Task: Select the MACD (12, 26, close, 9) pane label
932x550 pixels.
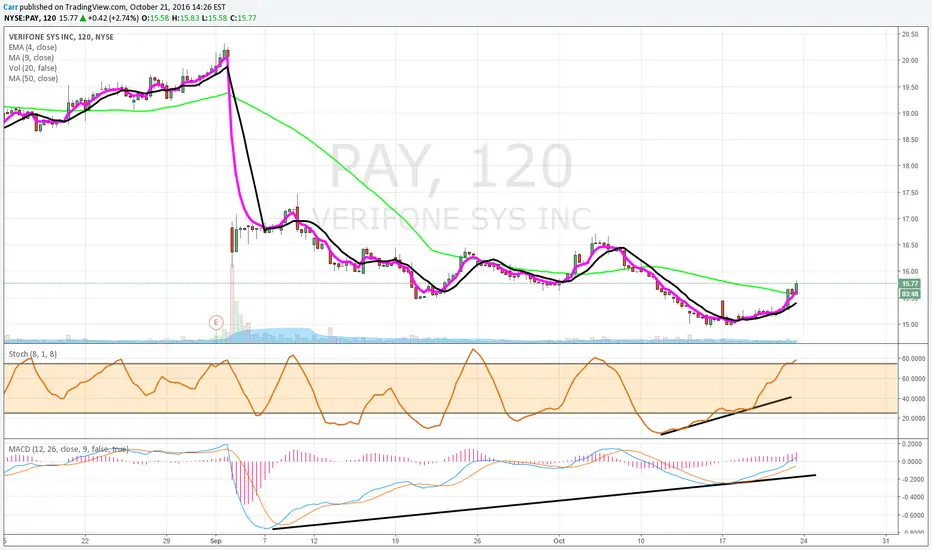Action: (x=68, y=449)
